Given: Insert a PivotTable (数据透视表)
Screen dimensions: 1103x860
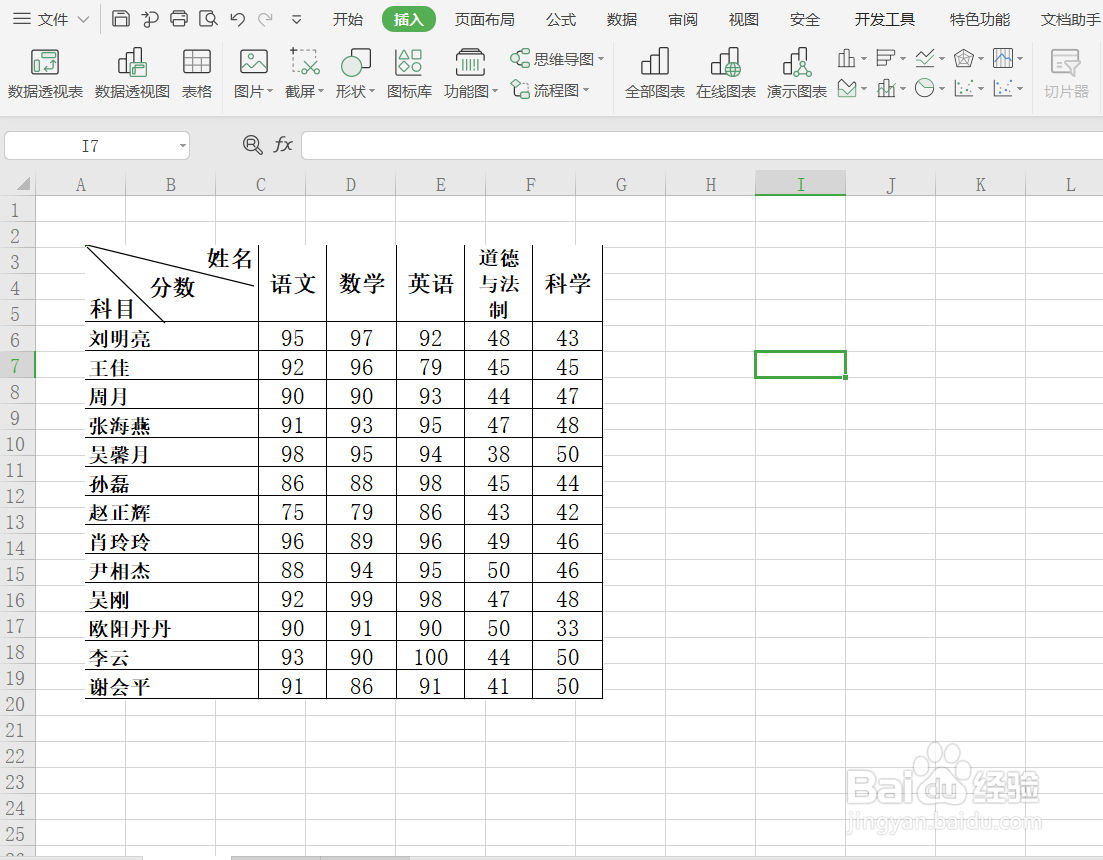Looking at the screenshot, I should pos(45,72).
